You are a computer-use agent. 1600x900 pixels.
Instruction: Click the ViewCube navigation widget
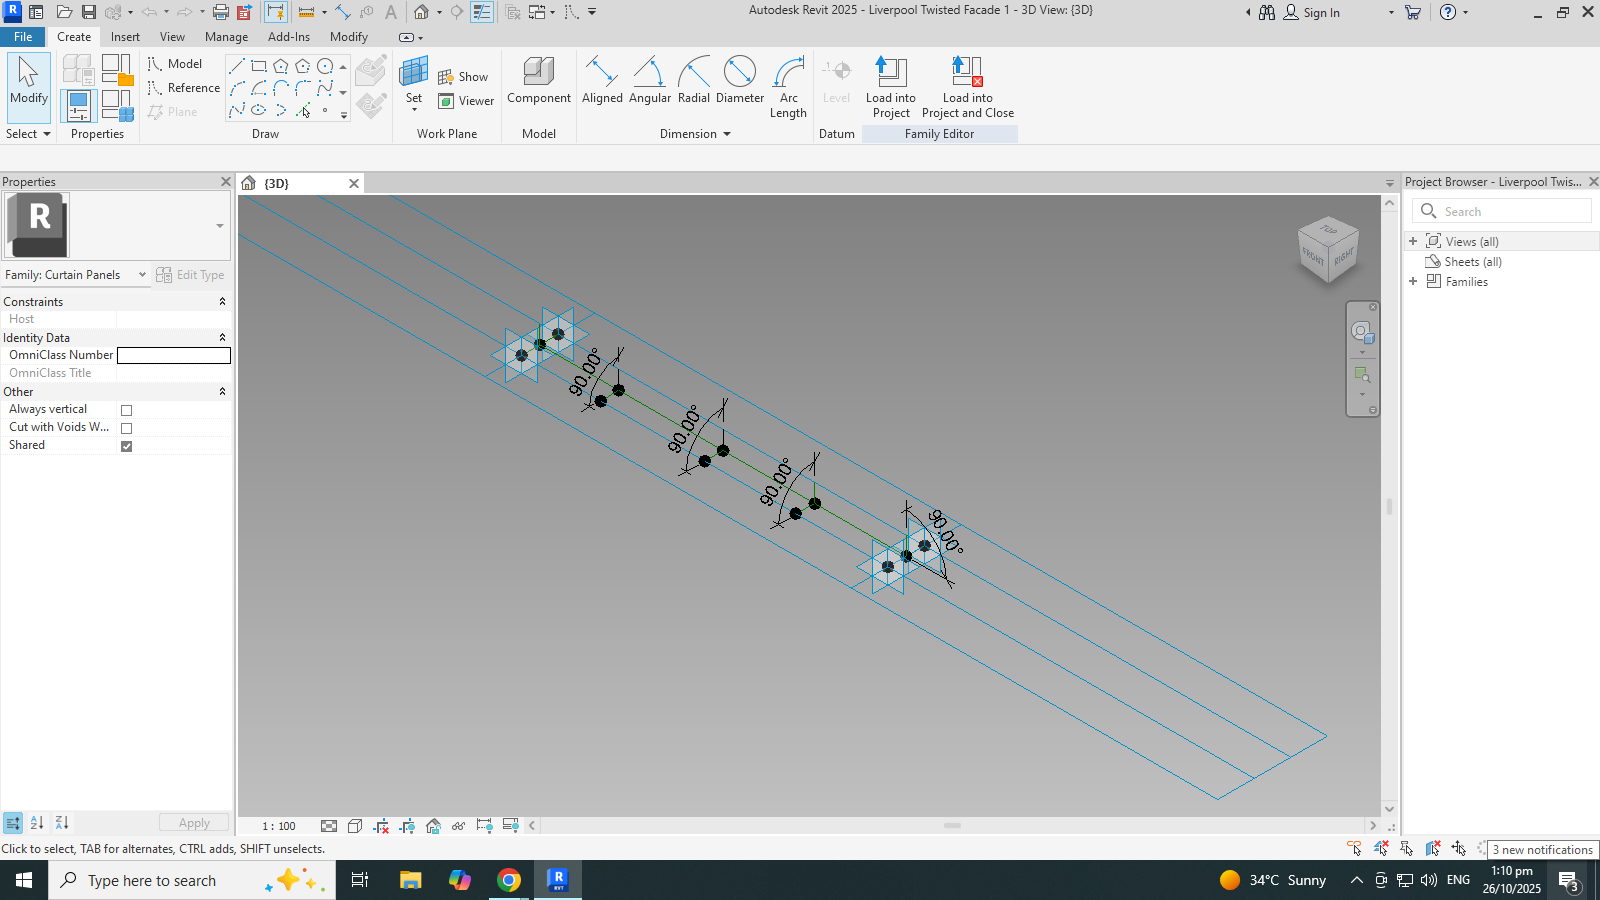coord(1327,250)
